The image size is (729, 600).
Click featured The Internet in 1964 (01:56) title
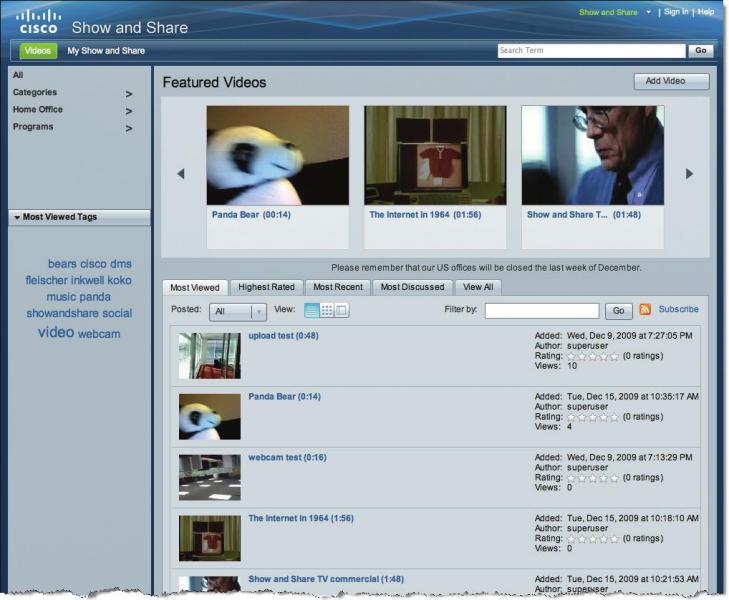[x=425, y=215]
